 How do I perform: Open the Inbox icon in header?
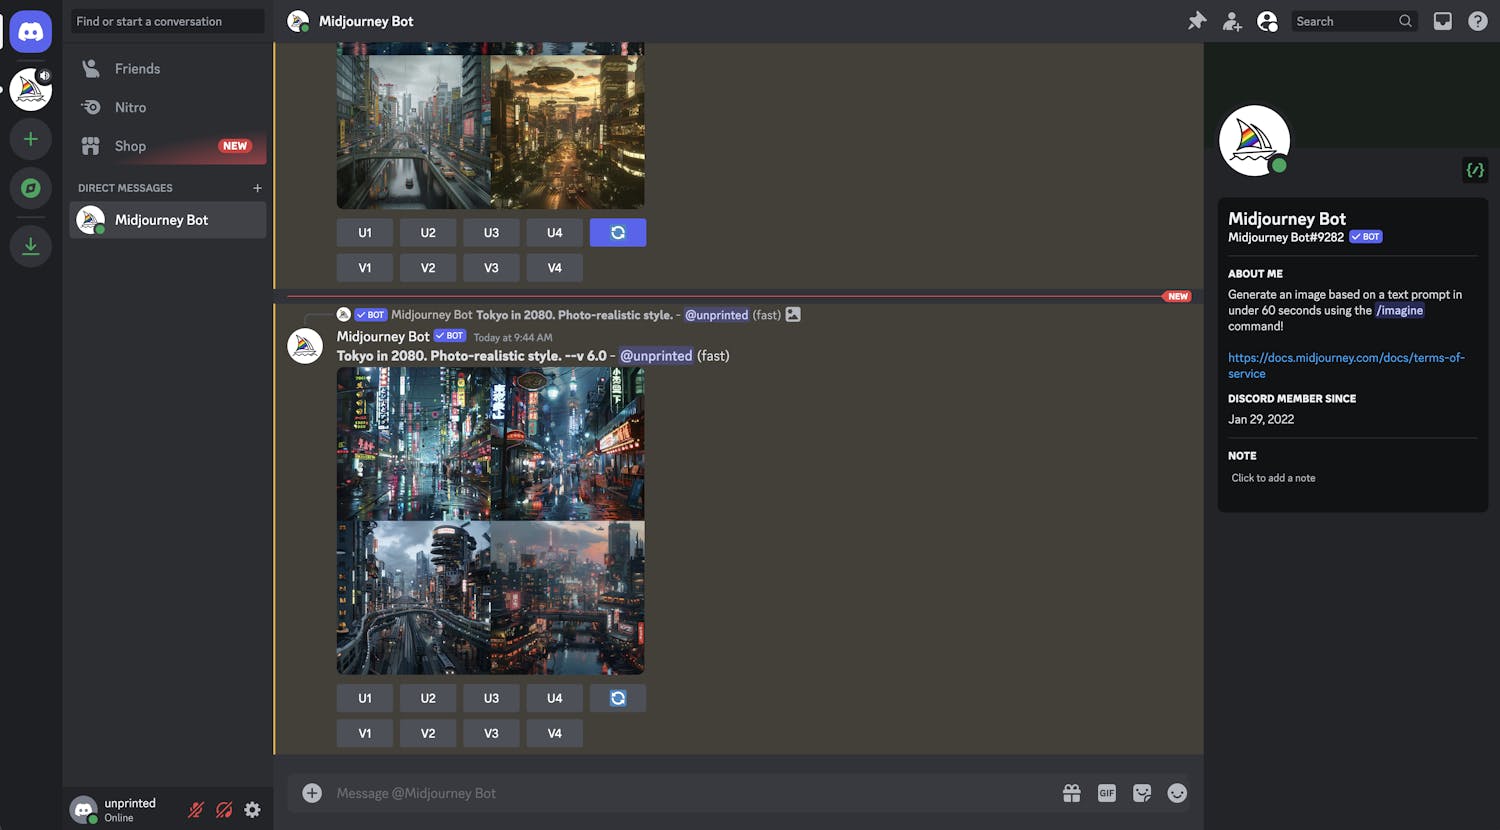[1442, 21]
